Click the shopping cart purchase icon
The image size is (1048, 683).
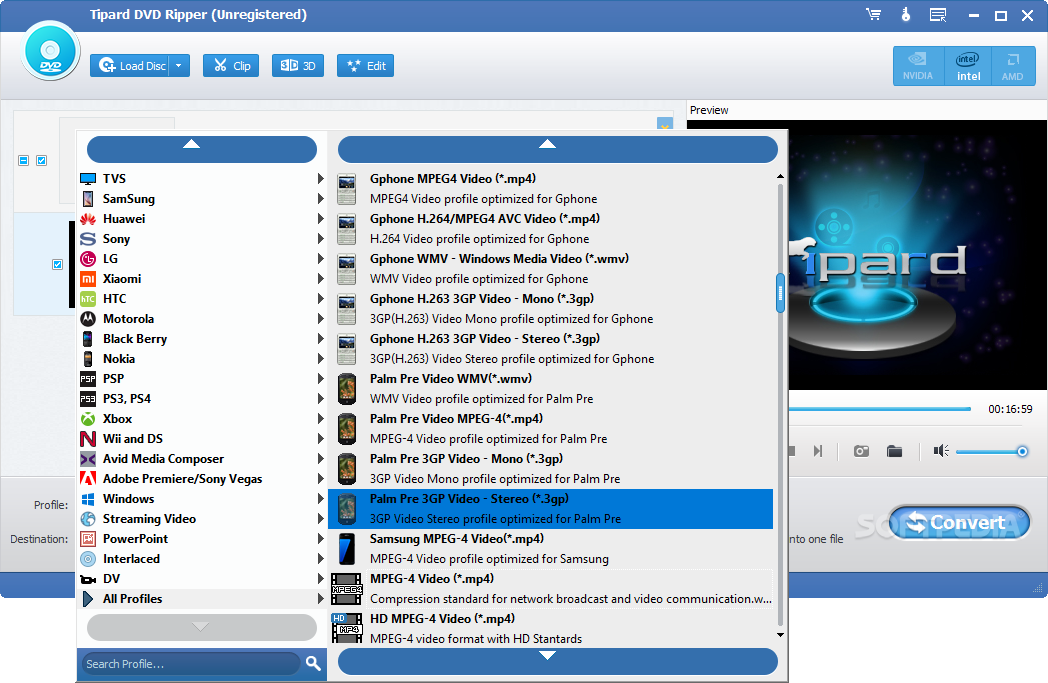tap(873, 15)
